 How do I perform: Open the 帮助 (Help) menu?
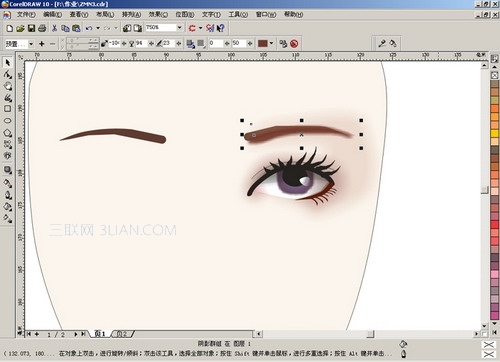(x=293, y=14)
